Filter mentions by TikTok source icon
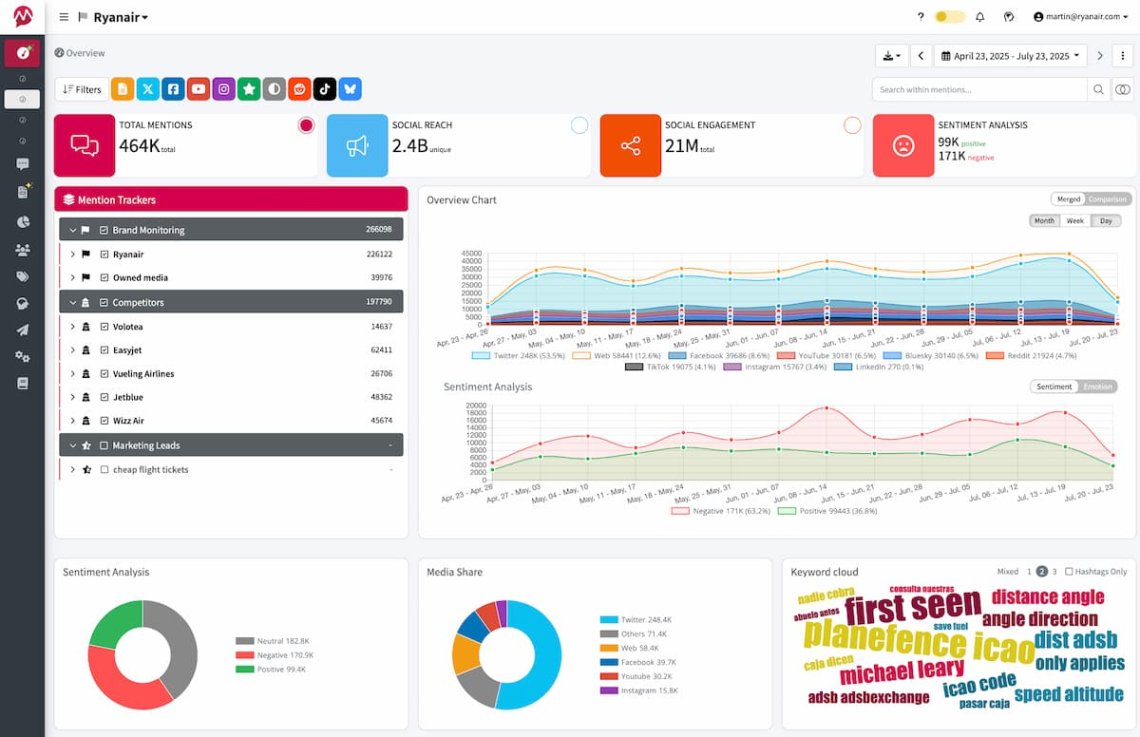 click(324, 89)
